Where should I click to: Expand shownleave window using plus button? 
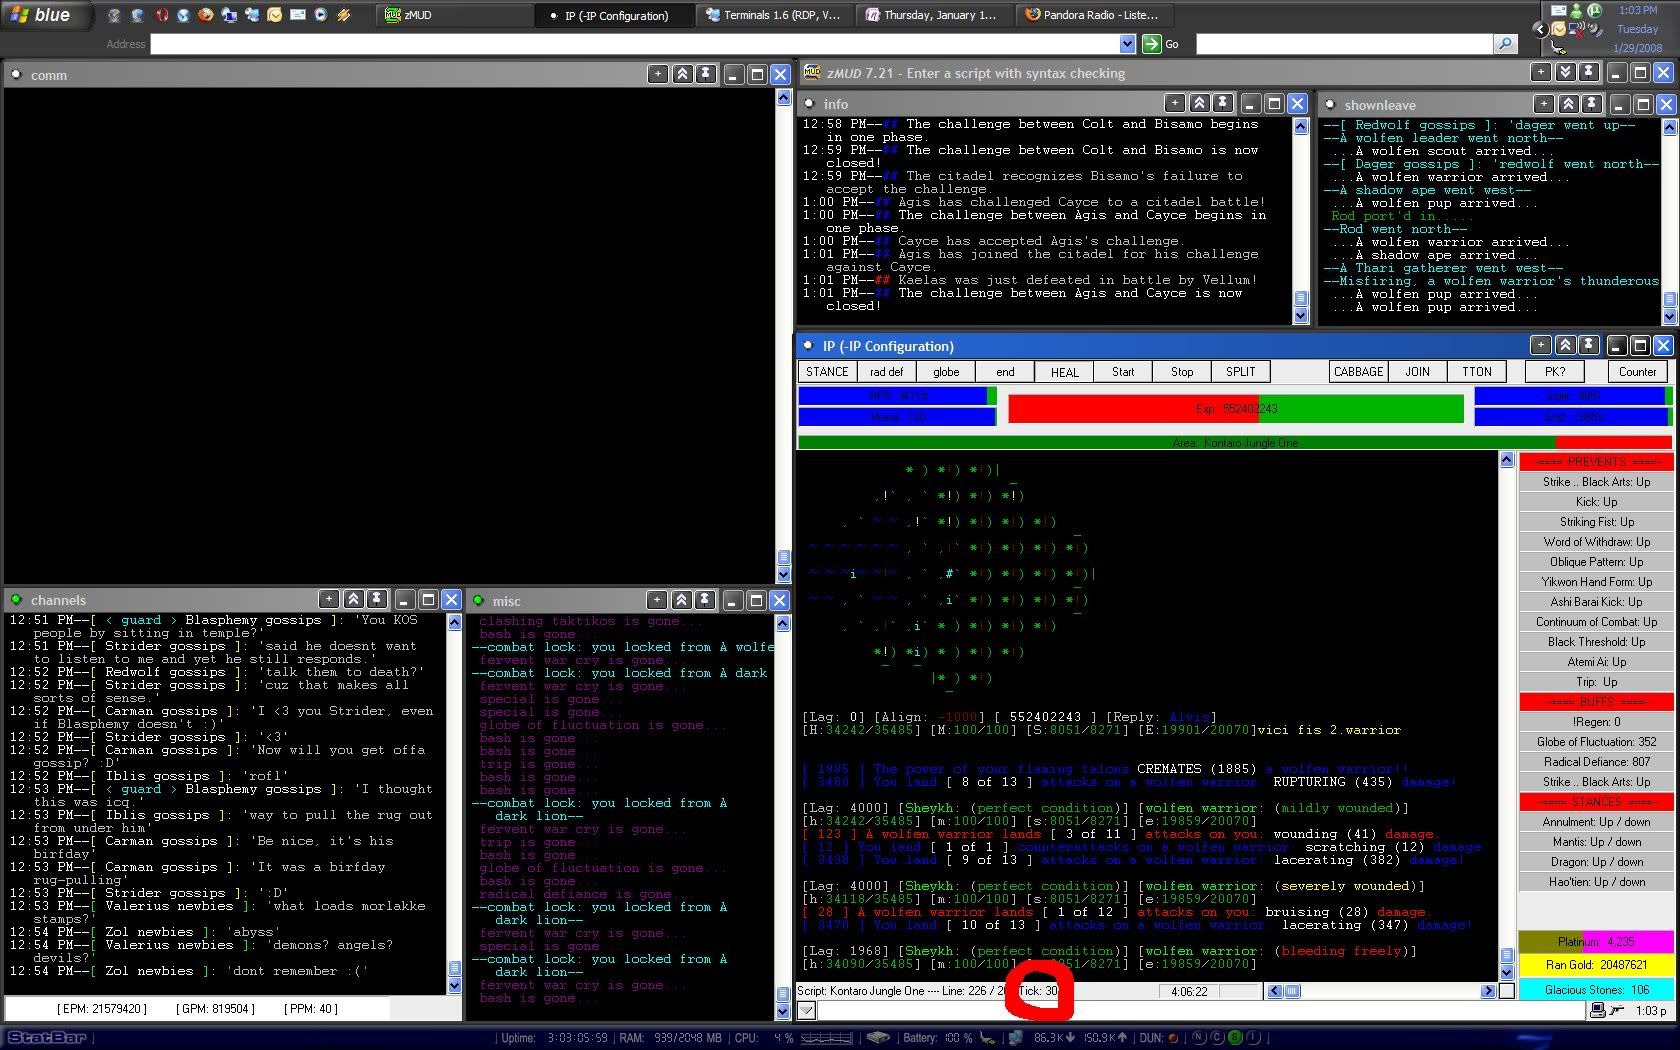[x=1544, y=104]
